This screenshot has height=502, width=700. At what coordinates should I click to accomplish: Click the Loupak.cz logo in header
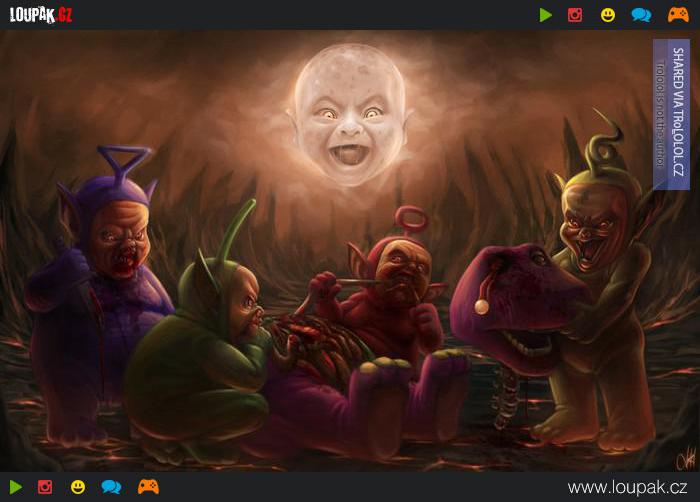click(x=41, y=15)
